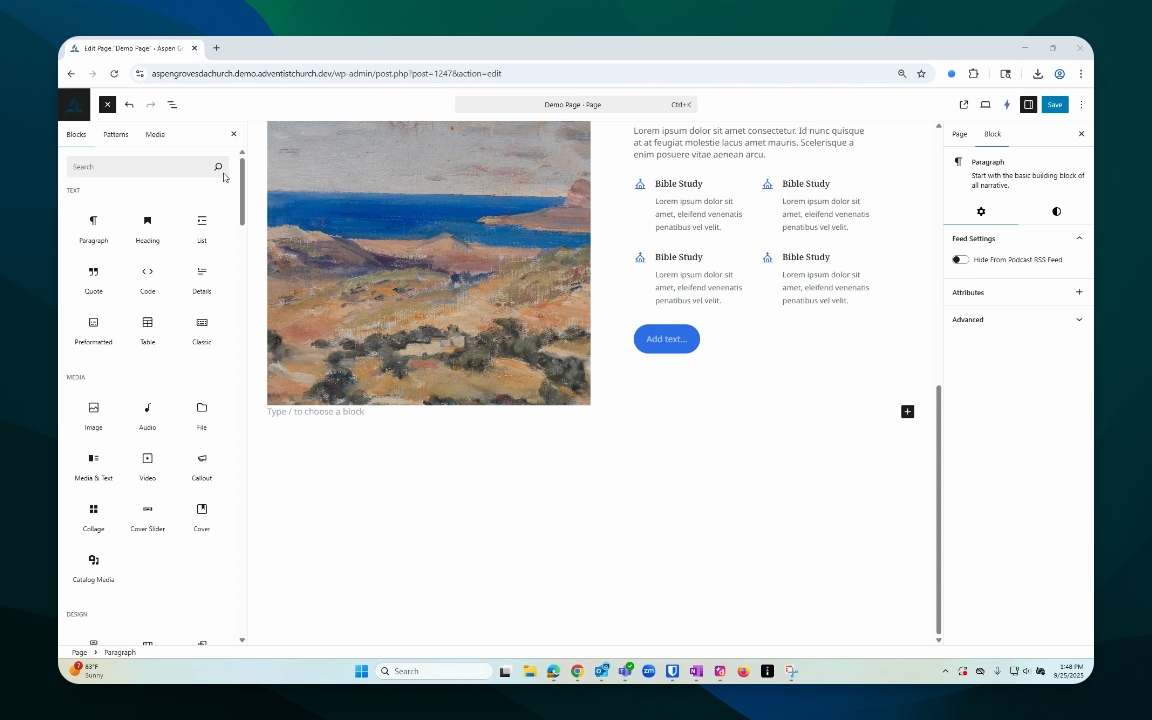Close the block inserter panel X
The height and width of the screenshot is (720, 1152).
click(x=234, y=134)
